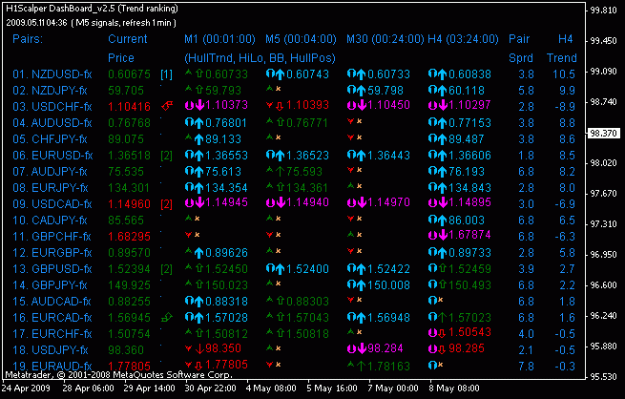Click the thin green arrow beside 75.593

(x=280, y=172)
